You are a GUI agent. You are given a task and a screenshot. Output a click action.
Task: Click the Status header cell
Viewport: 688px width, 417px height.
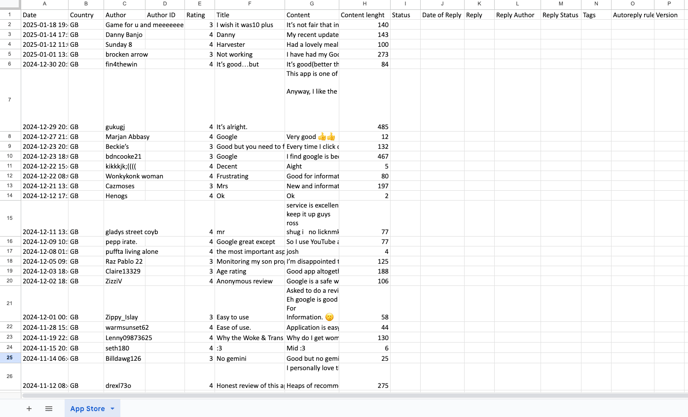click(405, 15)
